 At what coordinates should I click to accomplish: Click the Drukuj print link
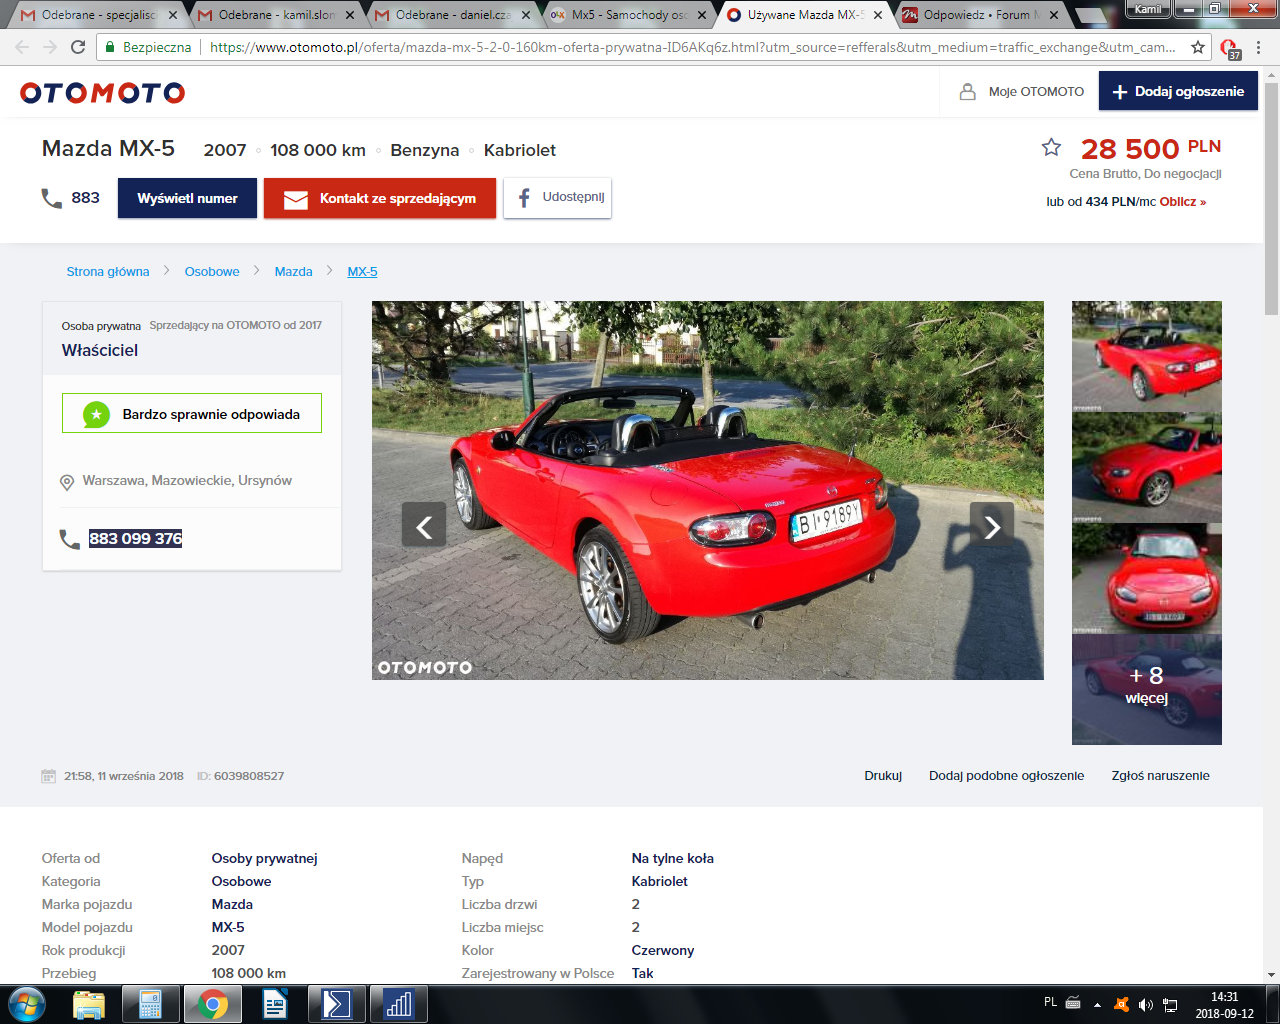click(x=883, y=776)
